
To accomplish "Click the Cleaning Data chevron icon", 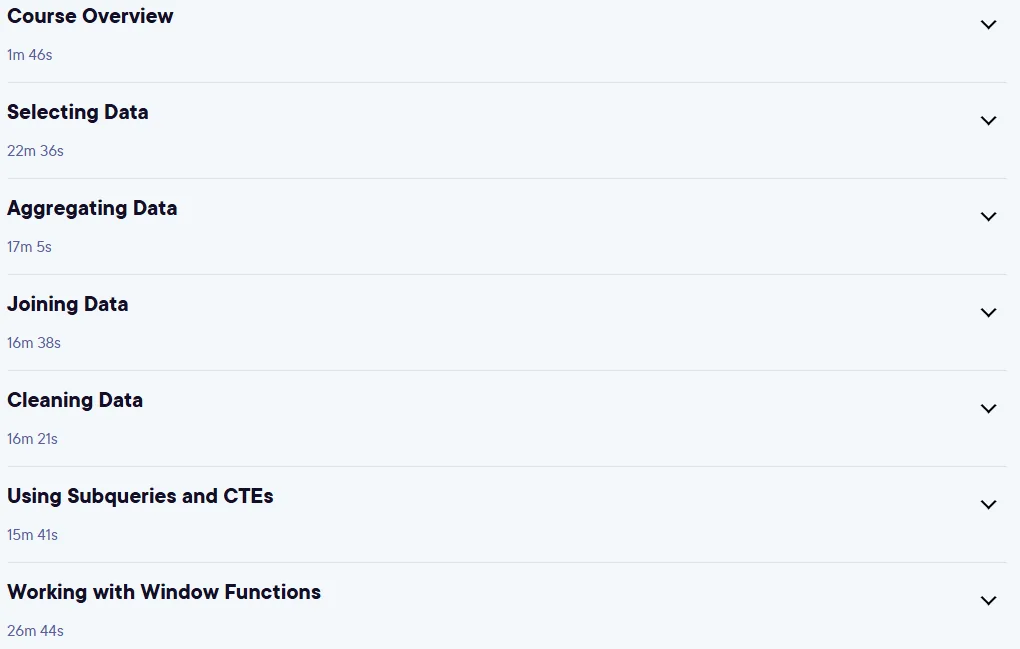I will pos(988,408).
